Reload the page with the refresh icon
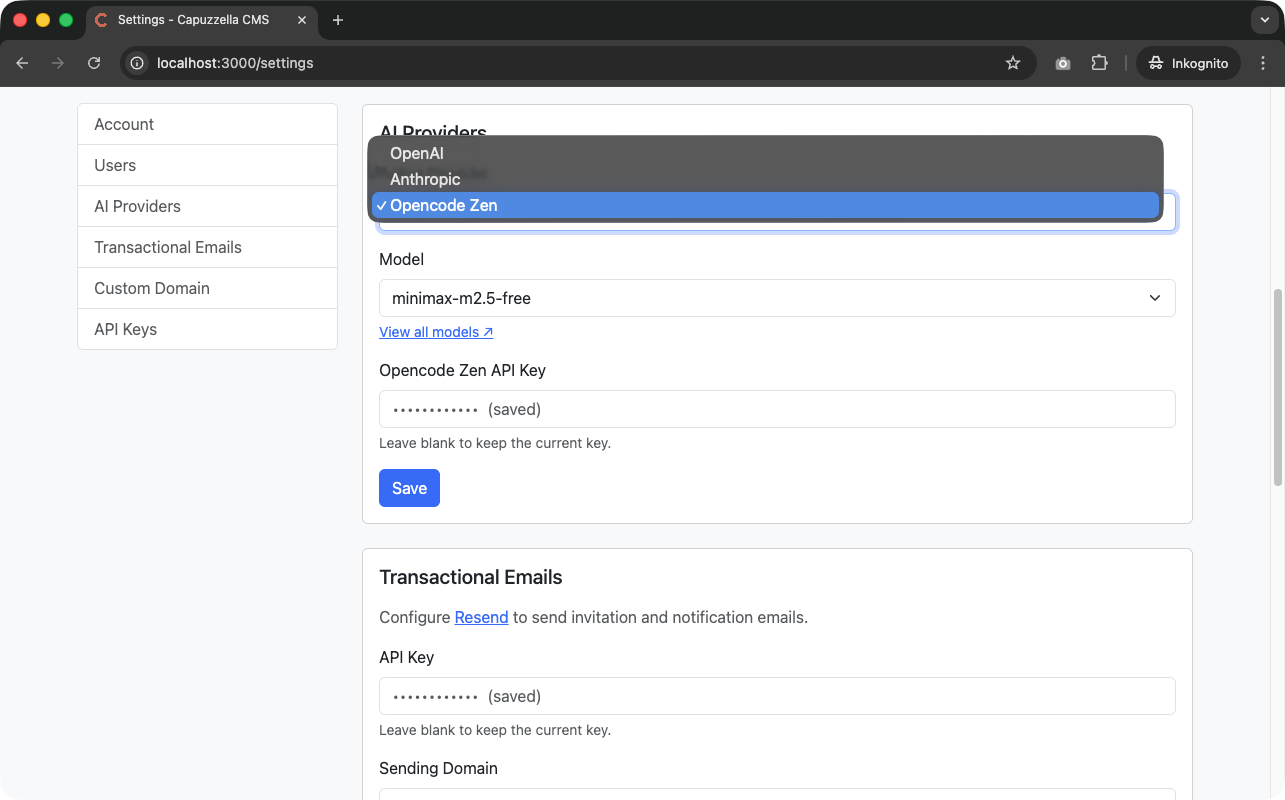This screenshot has height=800, width=1285. (94, 63)
